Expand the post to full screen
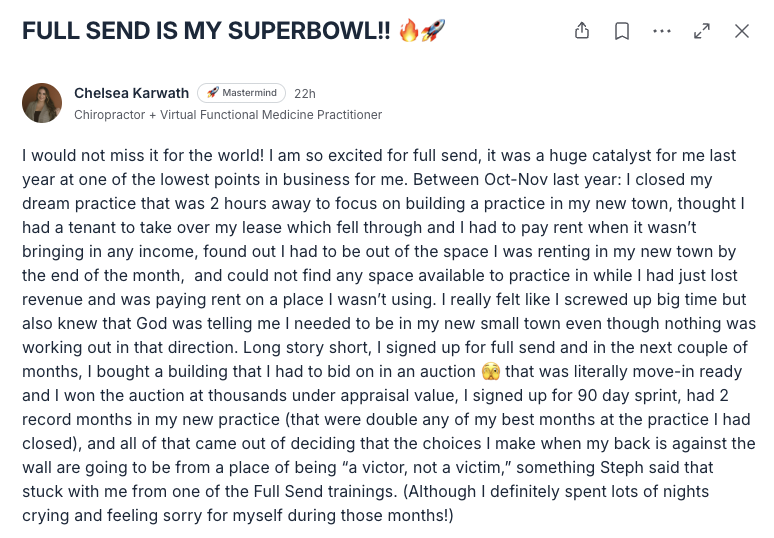Image resolution: width=774 pixels, height=538 pixels. [x=701, y=31]
